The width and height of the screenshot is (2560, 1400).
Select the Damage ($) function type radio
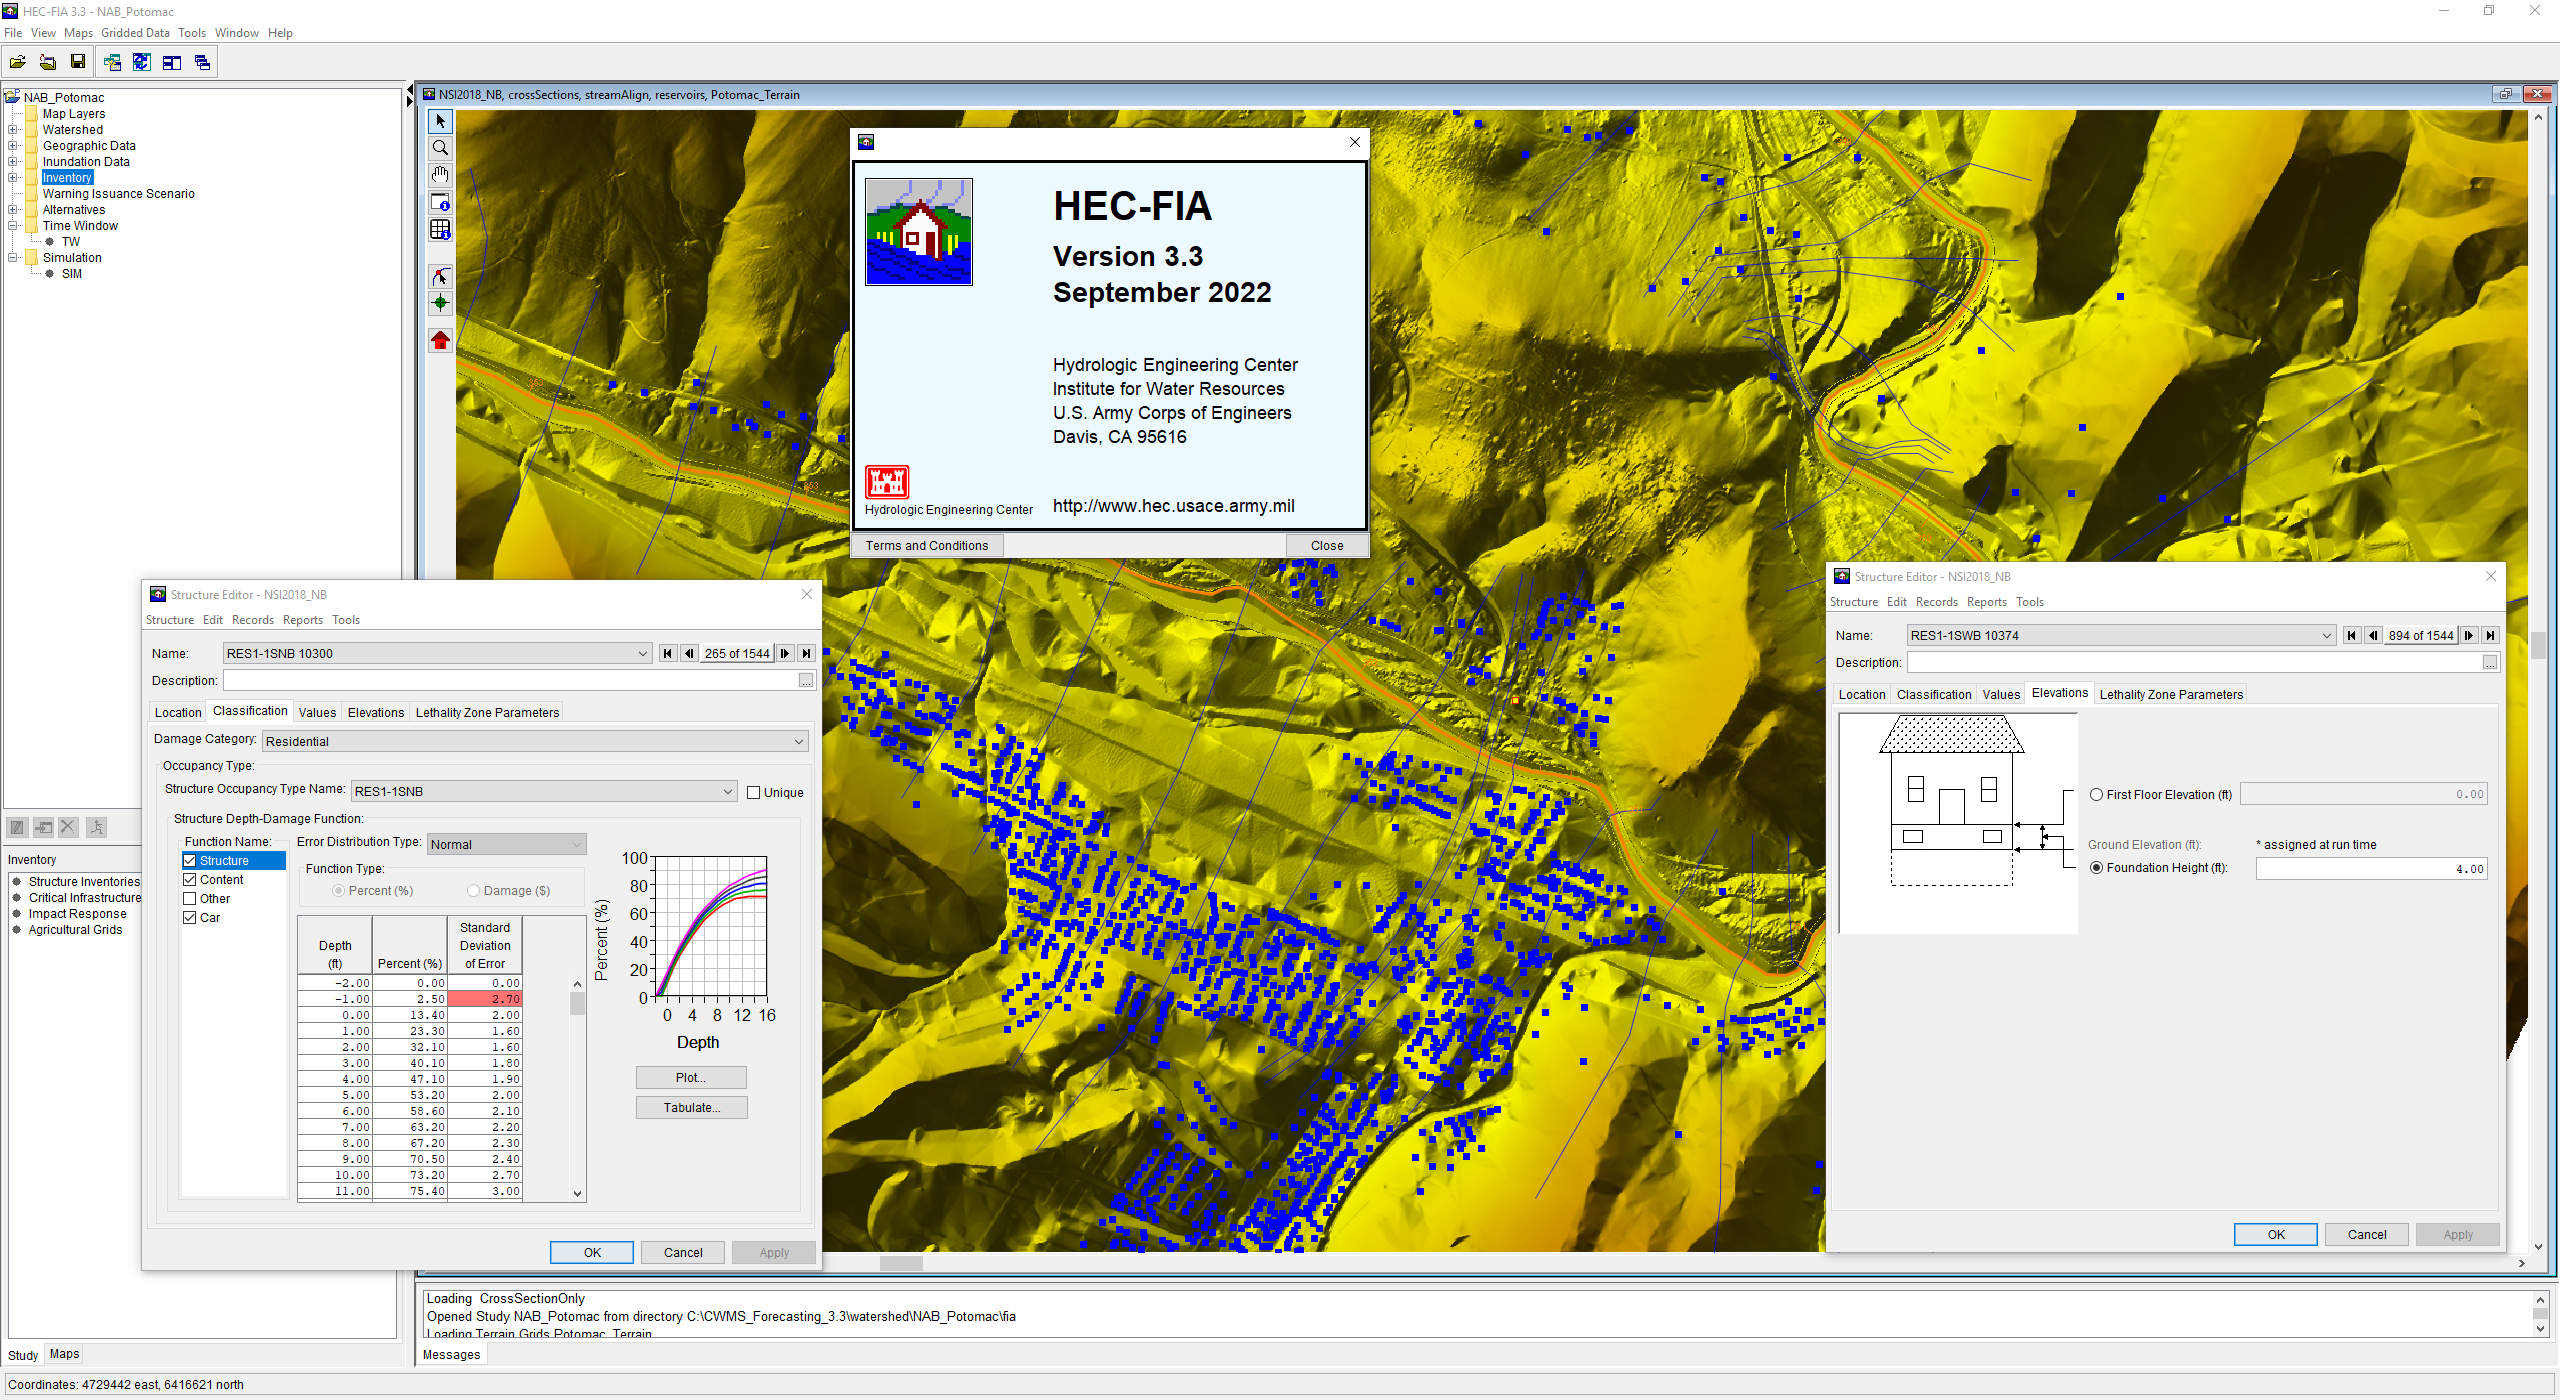coord(474,890)
